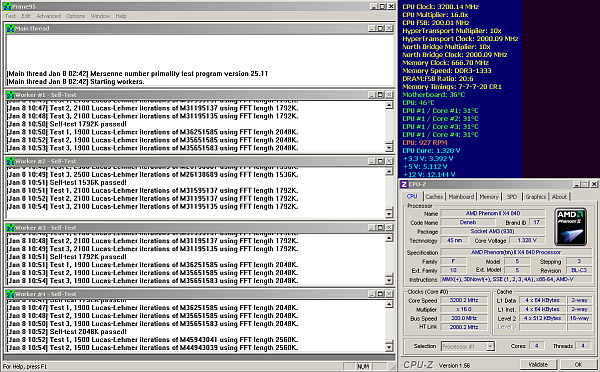The height and width of the screenshot is (372, 600).
Task: Click the AMD Phenom II logo image
Action: pos(571,227)
